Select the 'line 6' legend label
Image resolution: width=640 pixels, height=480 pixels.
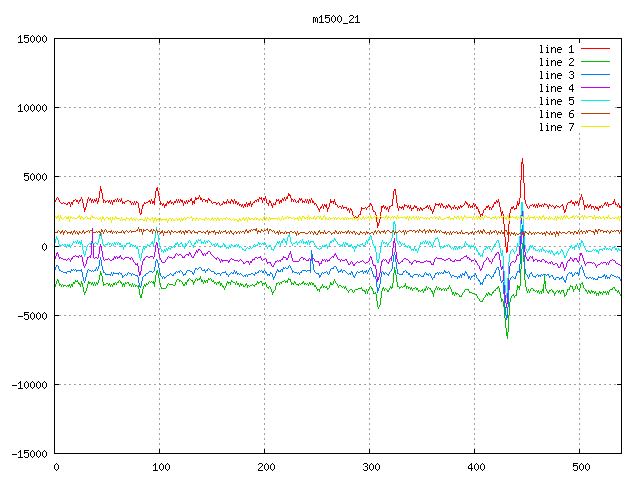tap(556, 114)
